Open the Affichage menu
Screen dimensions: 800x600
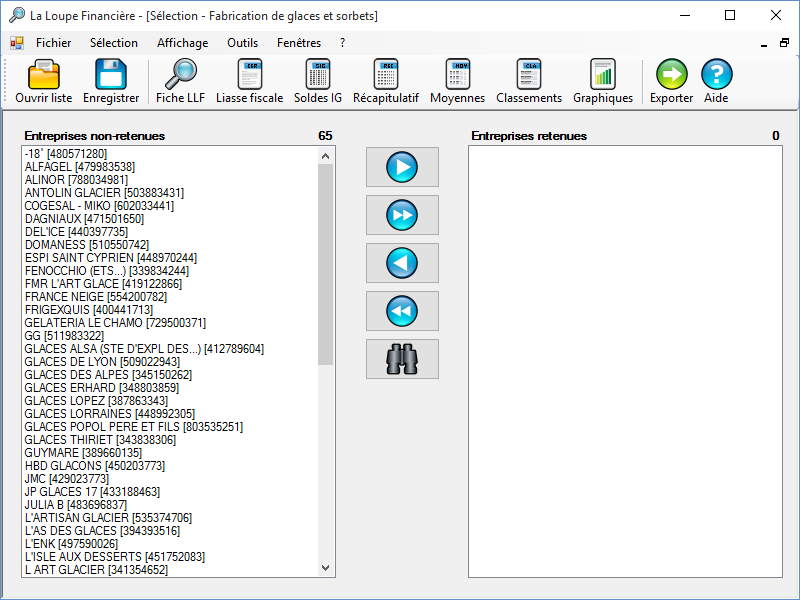[x=183, y=43]
